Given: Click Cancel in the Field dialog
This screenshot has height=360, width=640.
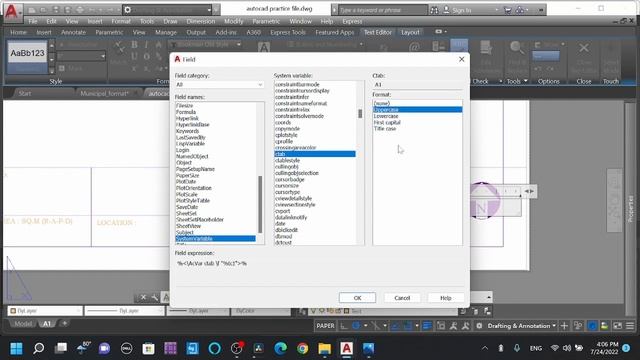Looking at the screenshot, I should click(402, 298).
